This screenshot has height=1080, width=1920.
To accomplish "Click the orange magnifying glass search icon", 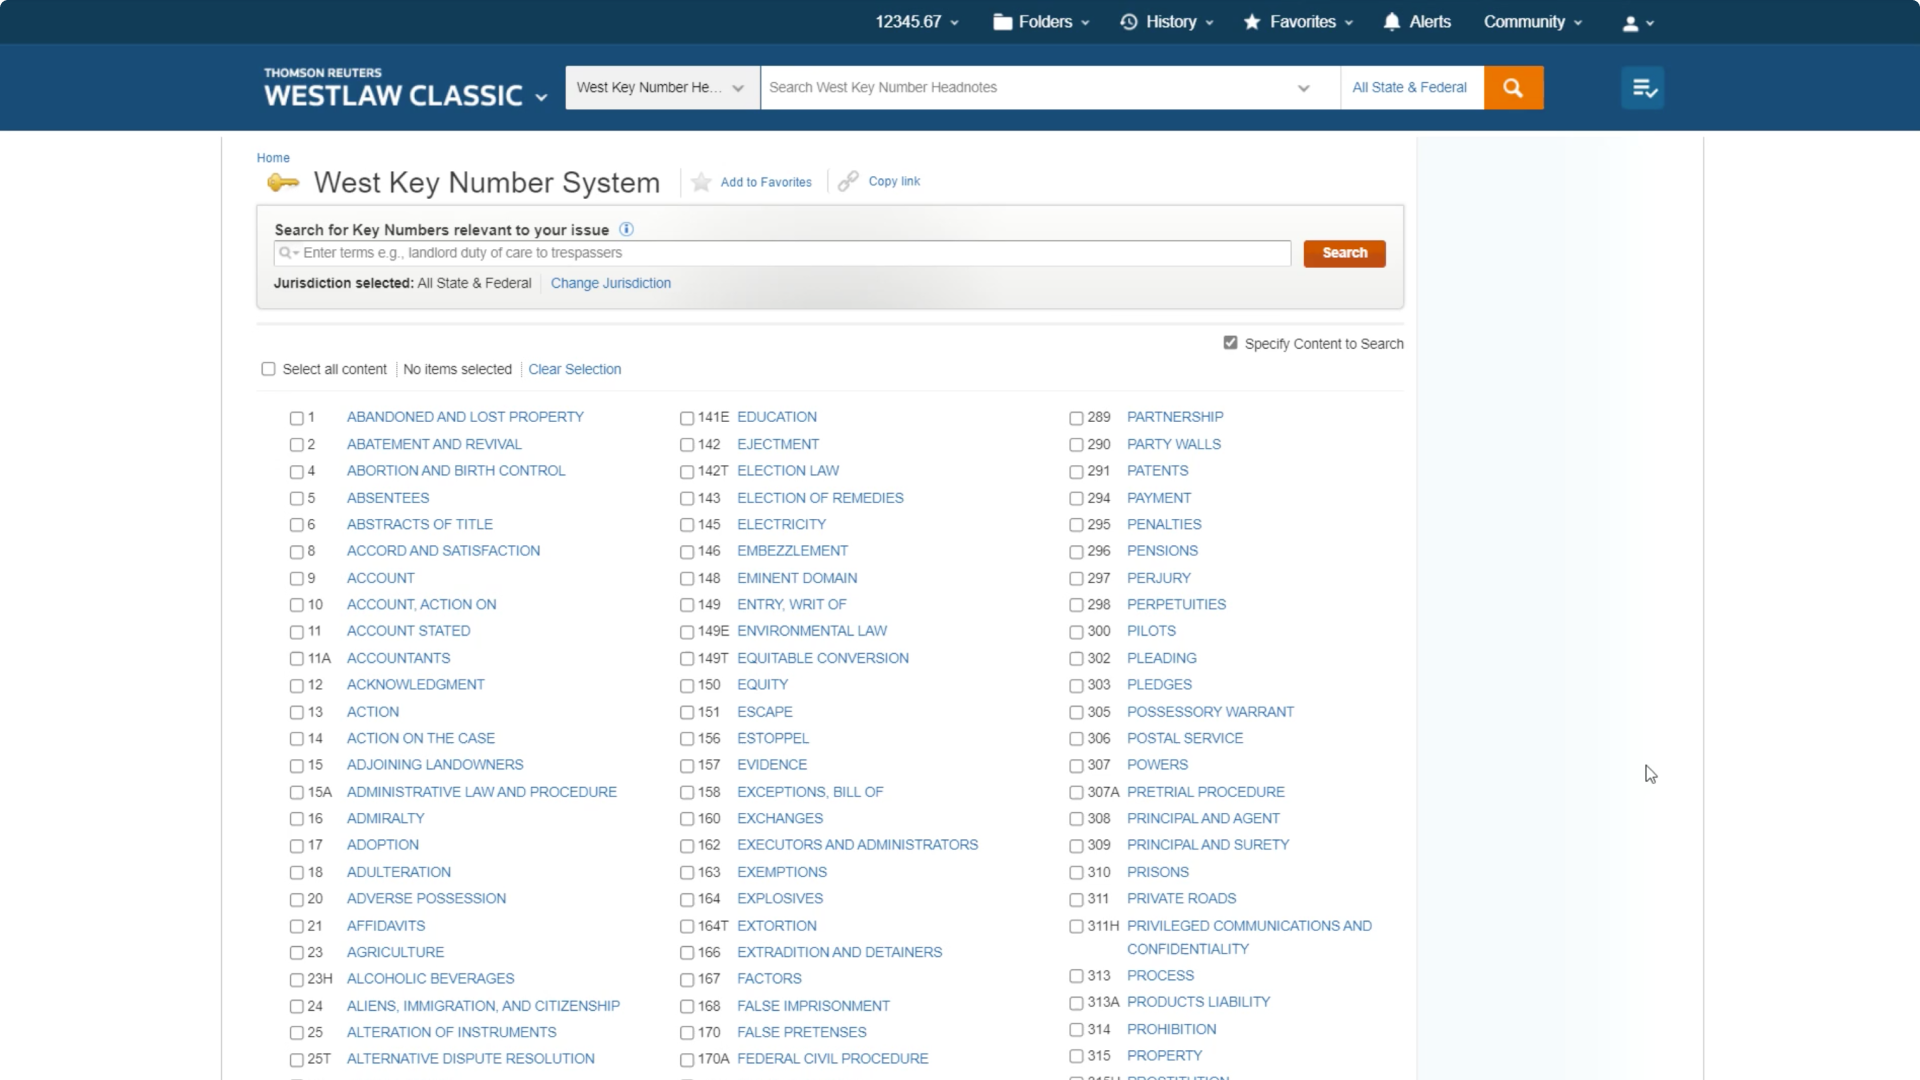I will (x=1513, y=88).
